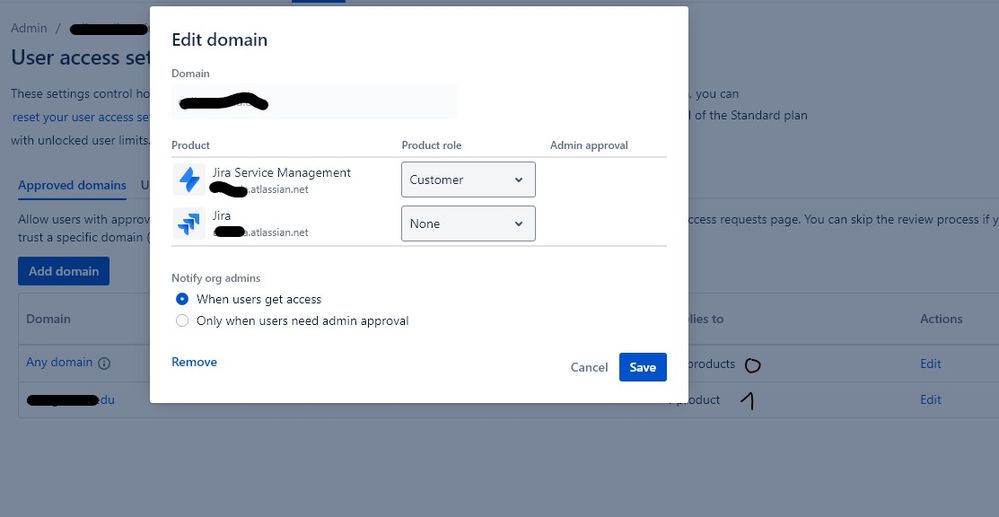This screenshot has width=999, height=517.
Task: Click Edit for the .edu domain row
Action: [930, 400]
